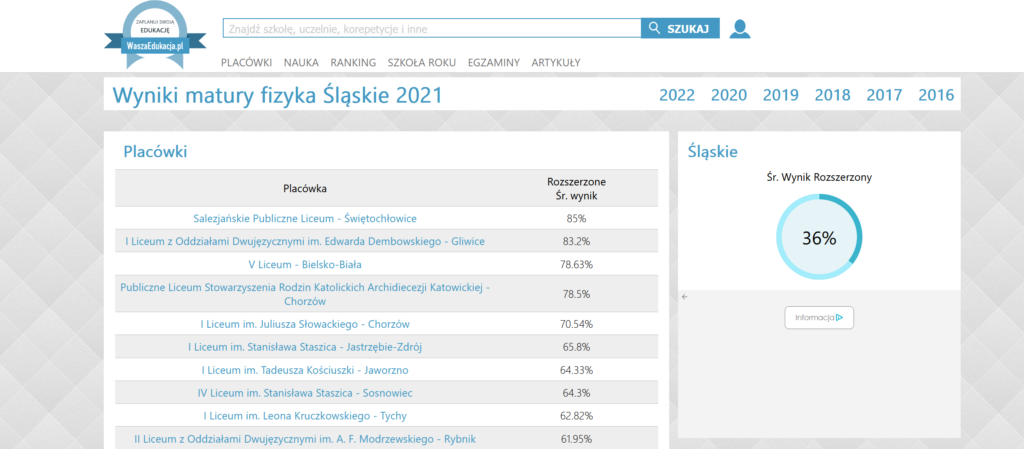The width and height of the screenshot is (1024, 449).
Task: Go to the RANKING menu
Action: (x=353, y=62)
